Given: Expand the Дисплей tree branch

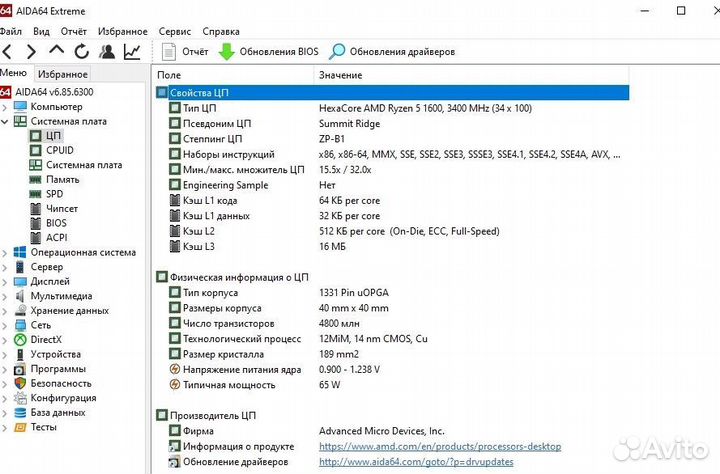Looking at the screenshot, I should (5, 282).
